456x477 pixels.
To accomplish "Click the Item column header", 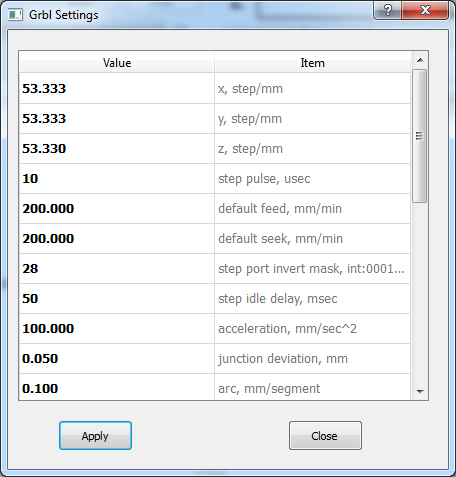I will pos(312,63).
